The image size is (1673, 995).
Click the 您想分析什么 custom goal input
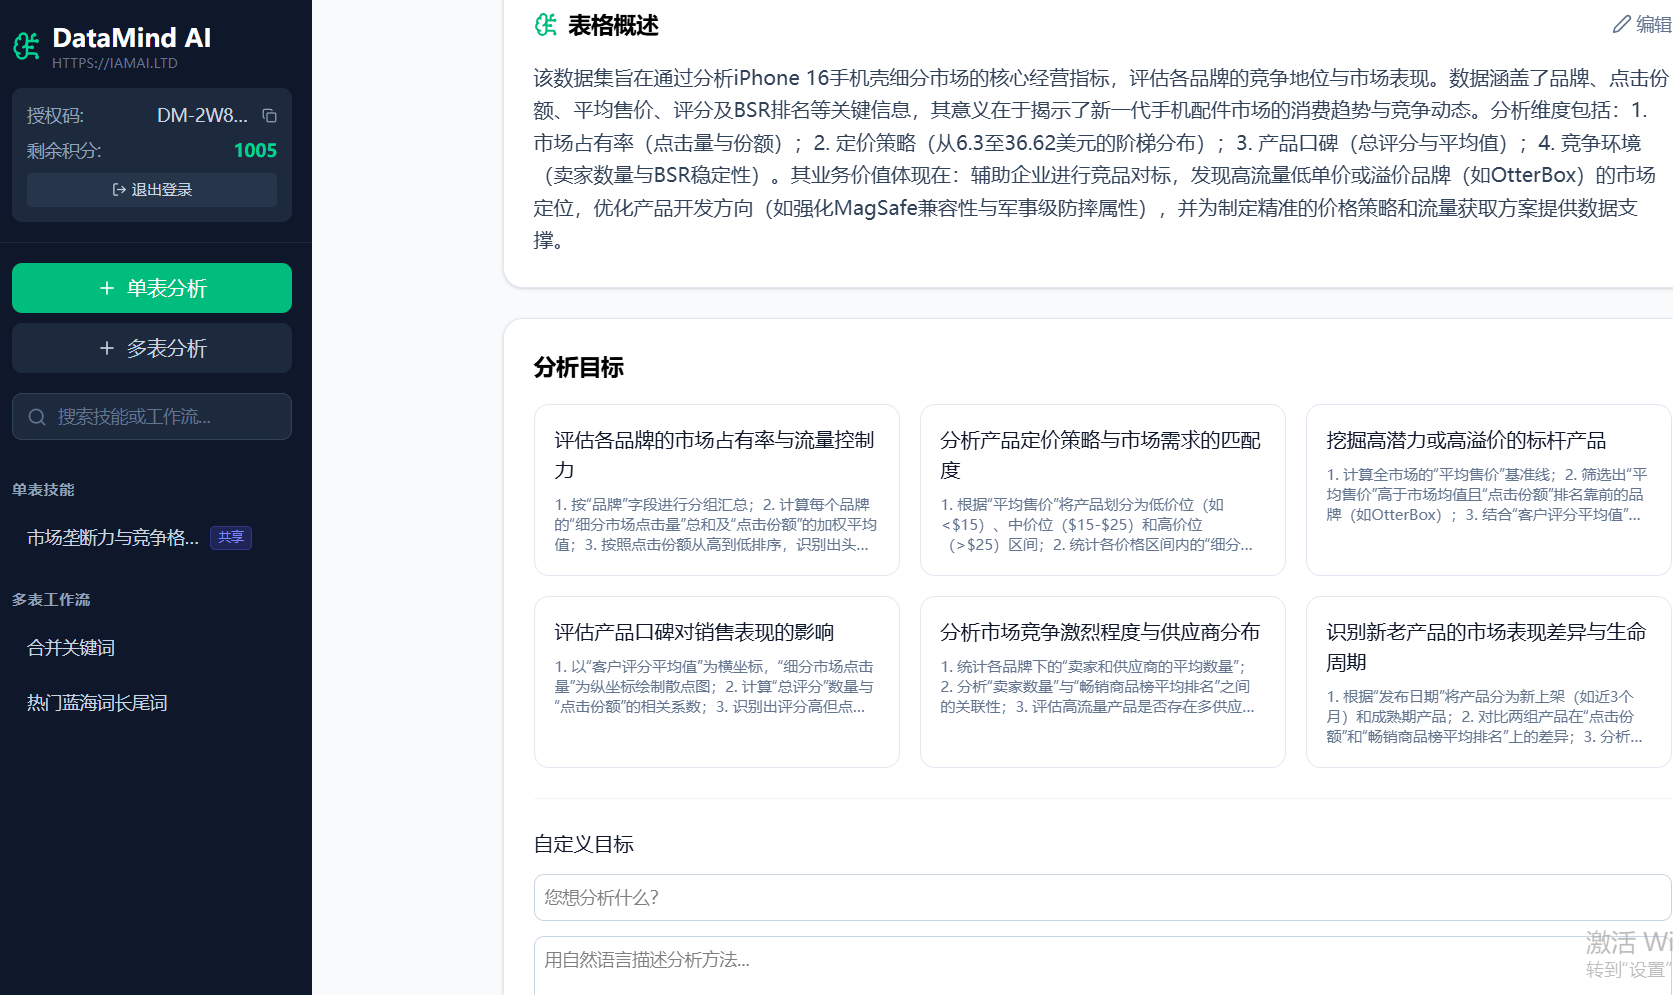point(1100,898)
